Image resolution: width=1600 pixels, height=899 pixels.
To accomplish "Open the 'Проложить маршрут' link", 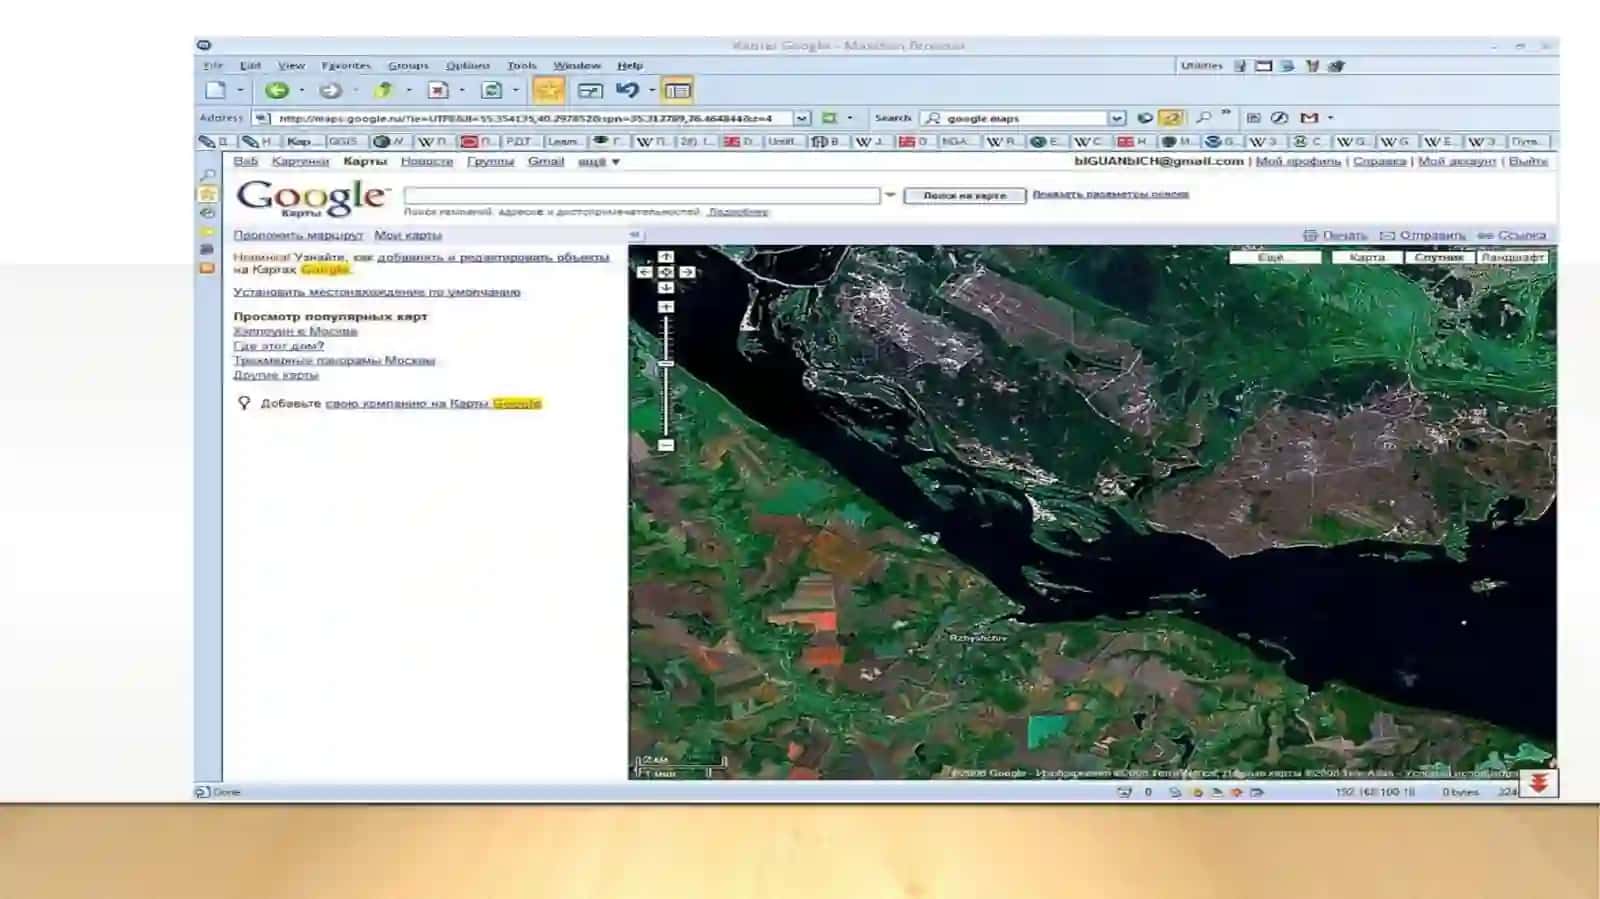I will click(x=298, y=235).
